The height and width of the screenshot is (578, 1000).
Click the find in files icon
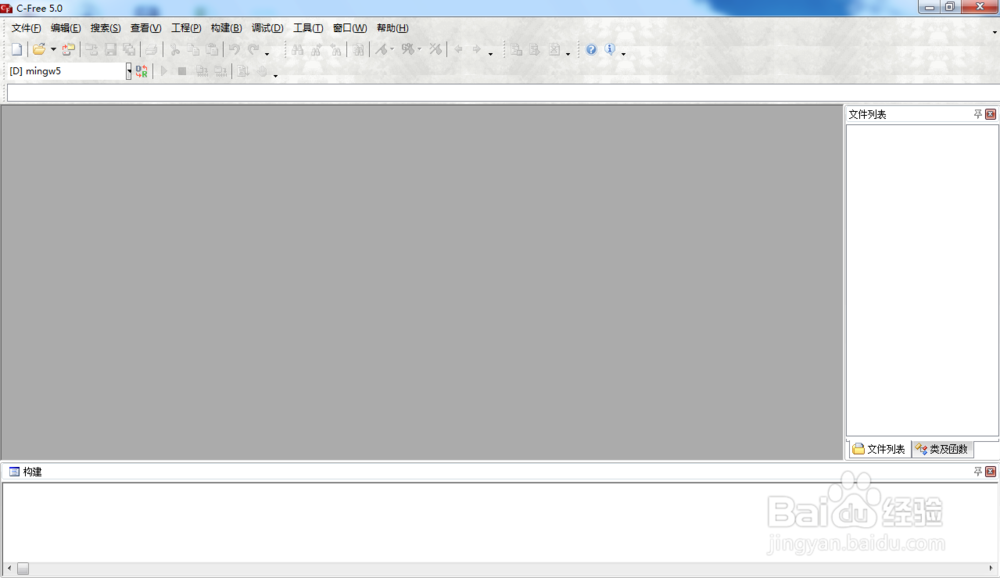(x=358, y=49)
